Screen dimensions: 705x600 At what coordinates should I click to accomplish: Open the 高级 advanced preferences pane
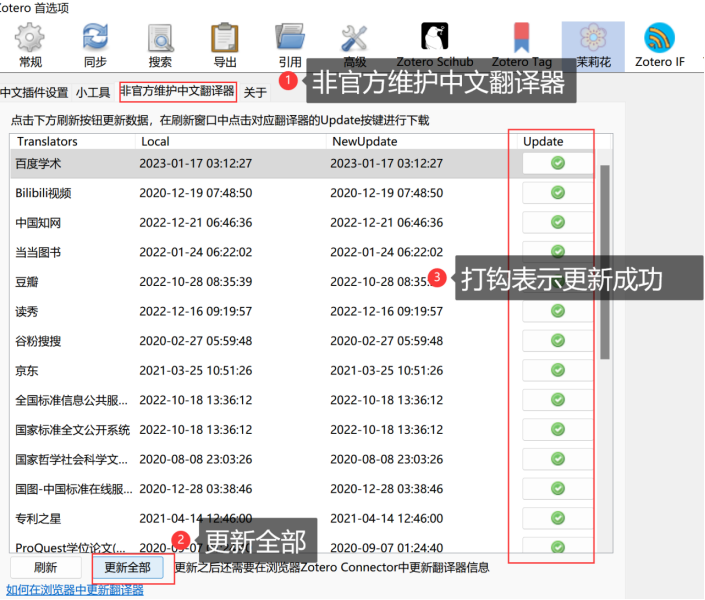[354, 46]
